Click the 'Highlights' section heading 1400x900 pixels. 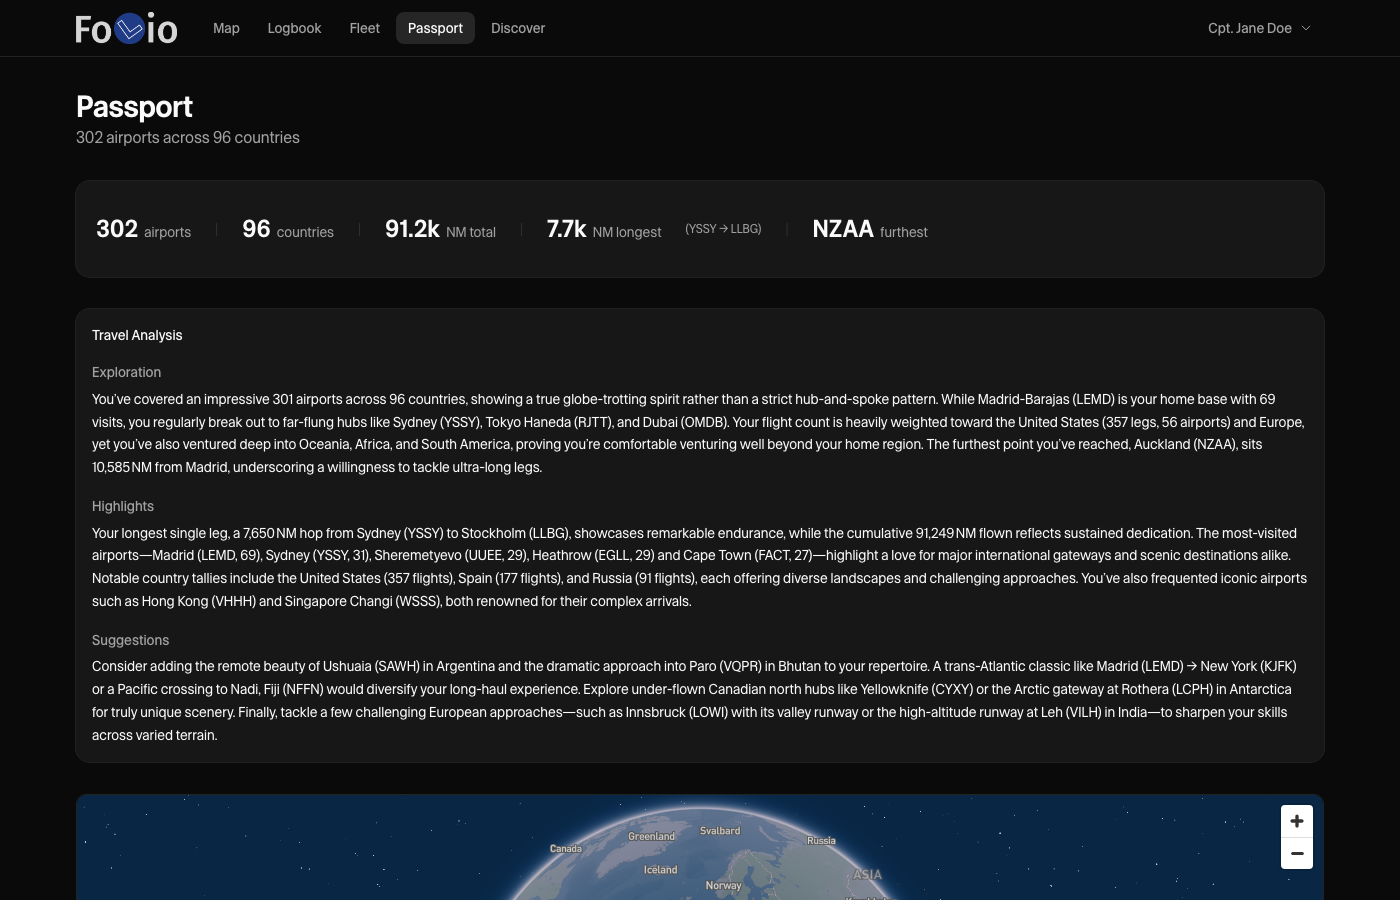pyautogui.click(x=123, y=506)
